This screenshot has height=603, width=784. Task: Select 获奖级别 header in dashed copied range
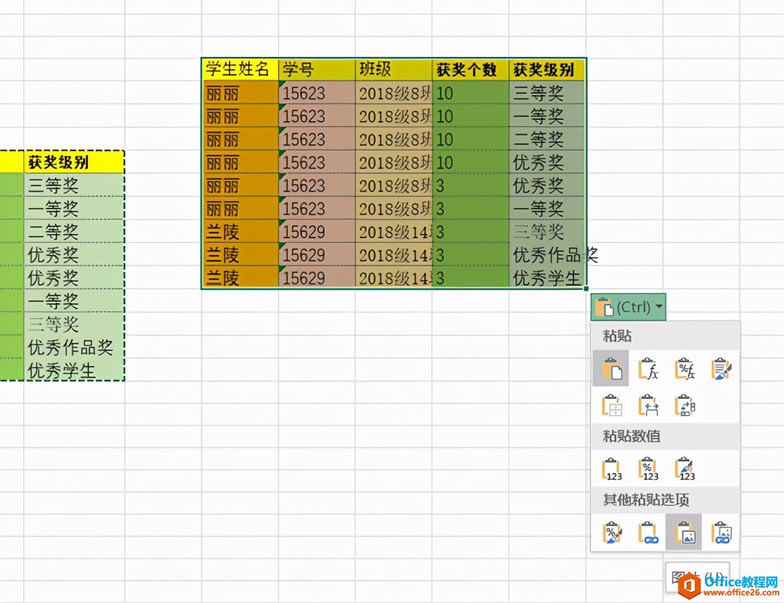click(74, 162)
